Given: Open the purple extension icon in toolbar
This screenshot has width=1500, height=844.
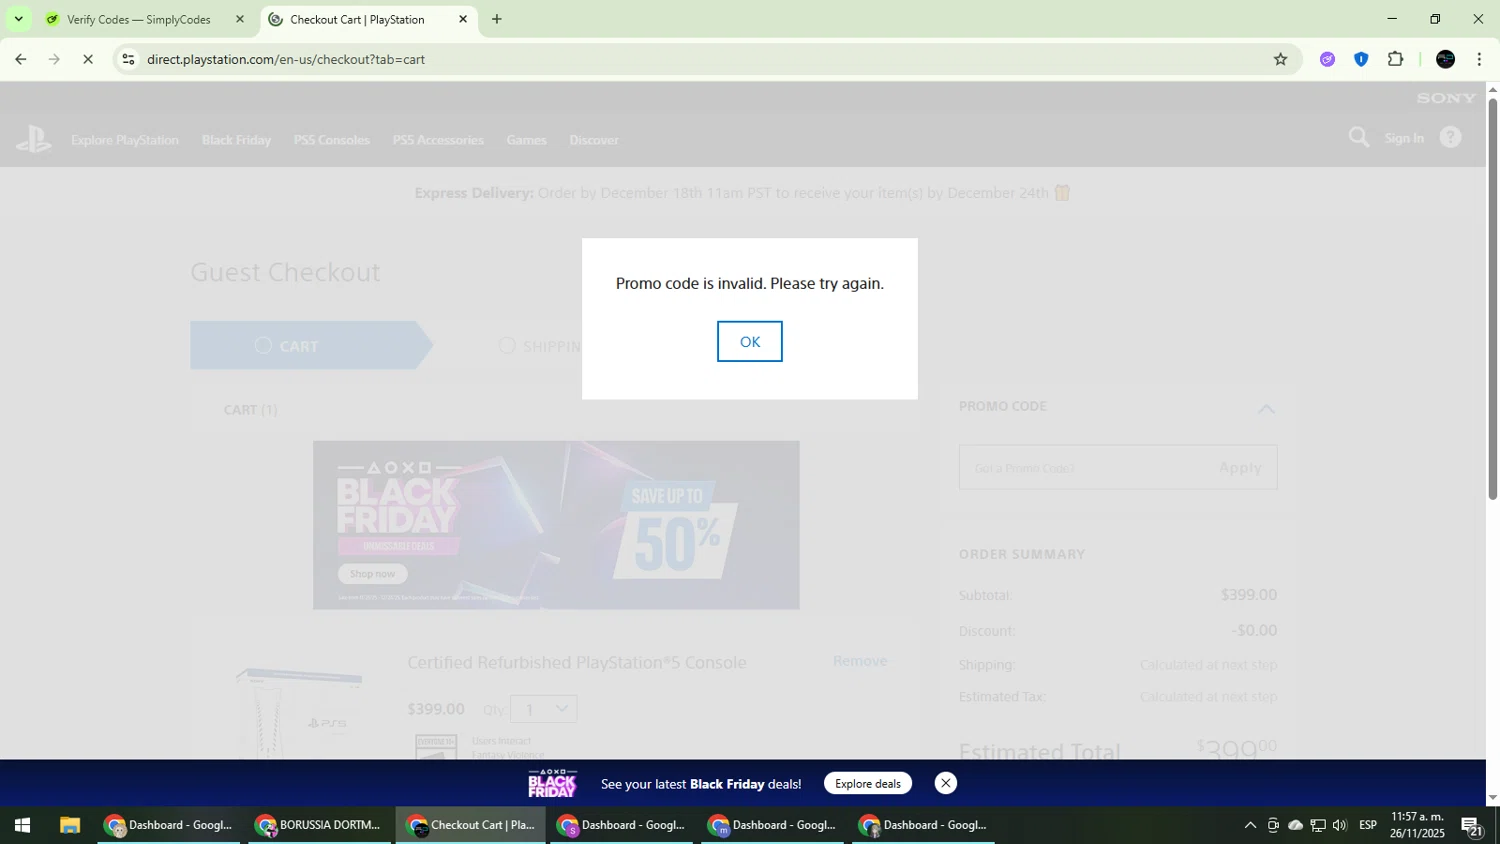Looking at the screenshot, I should click(x=1327, y=59).
